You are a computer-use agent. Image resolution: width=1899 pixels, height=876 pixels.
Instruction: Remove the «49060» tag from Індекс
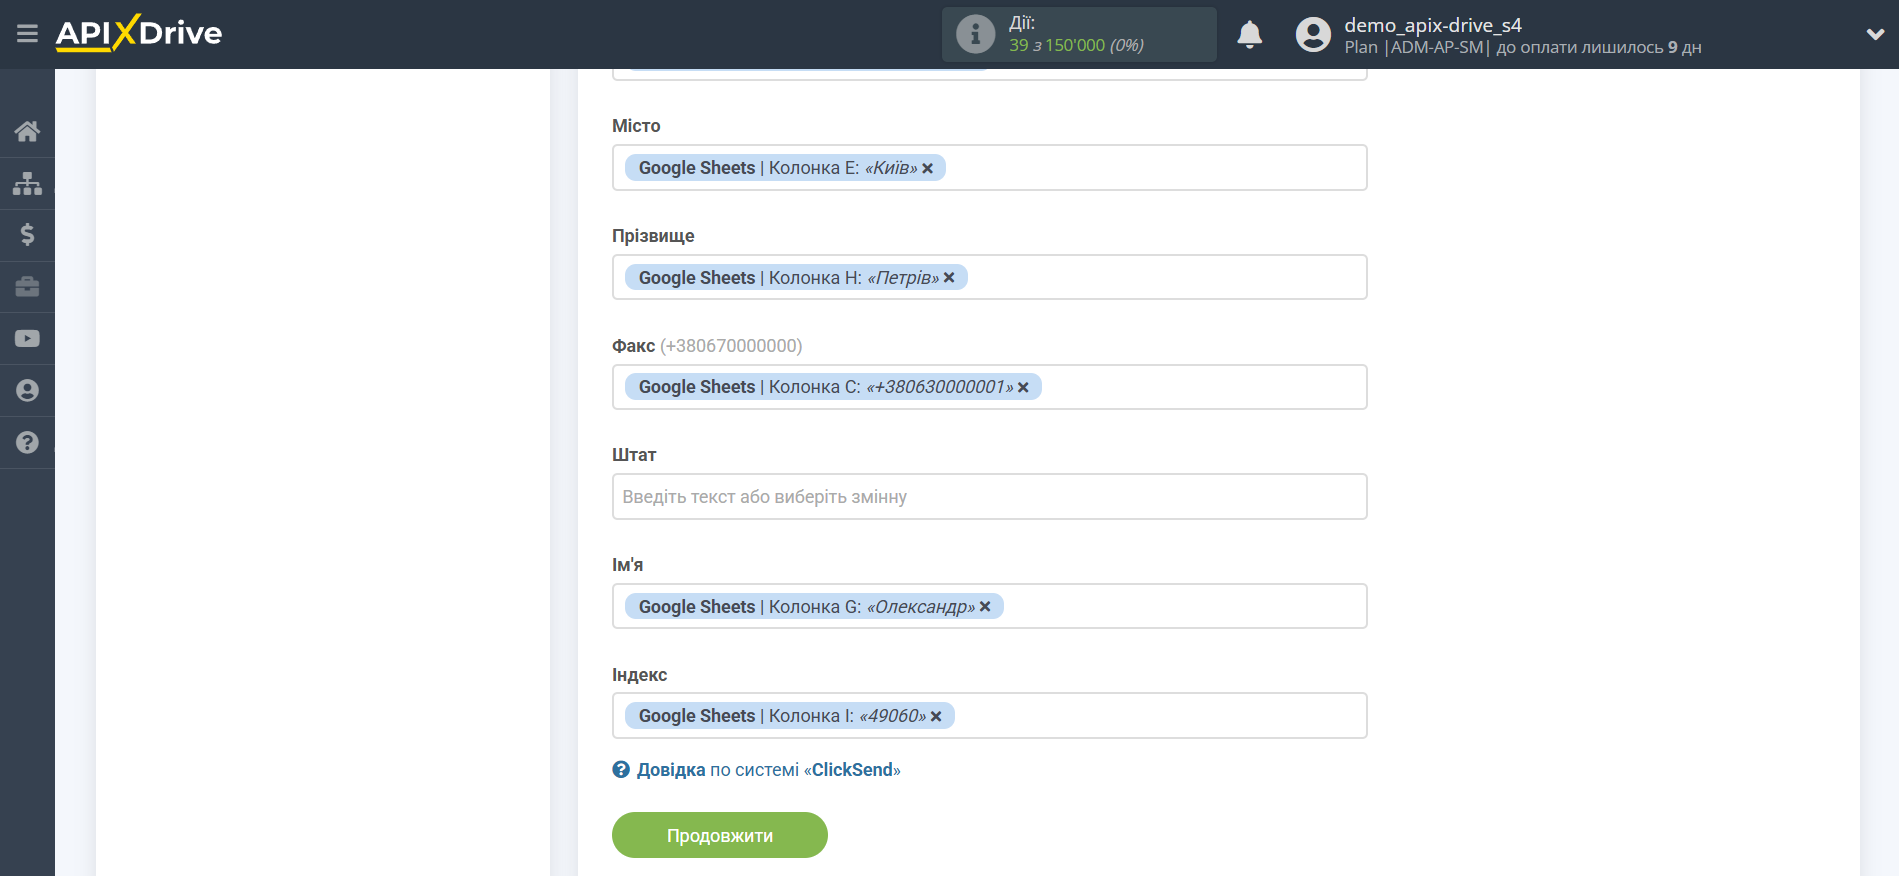coord(936,716)
